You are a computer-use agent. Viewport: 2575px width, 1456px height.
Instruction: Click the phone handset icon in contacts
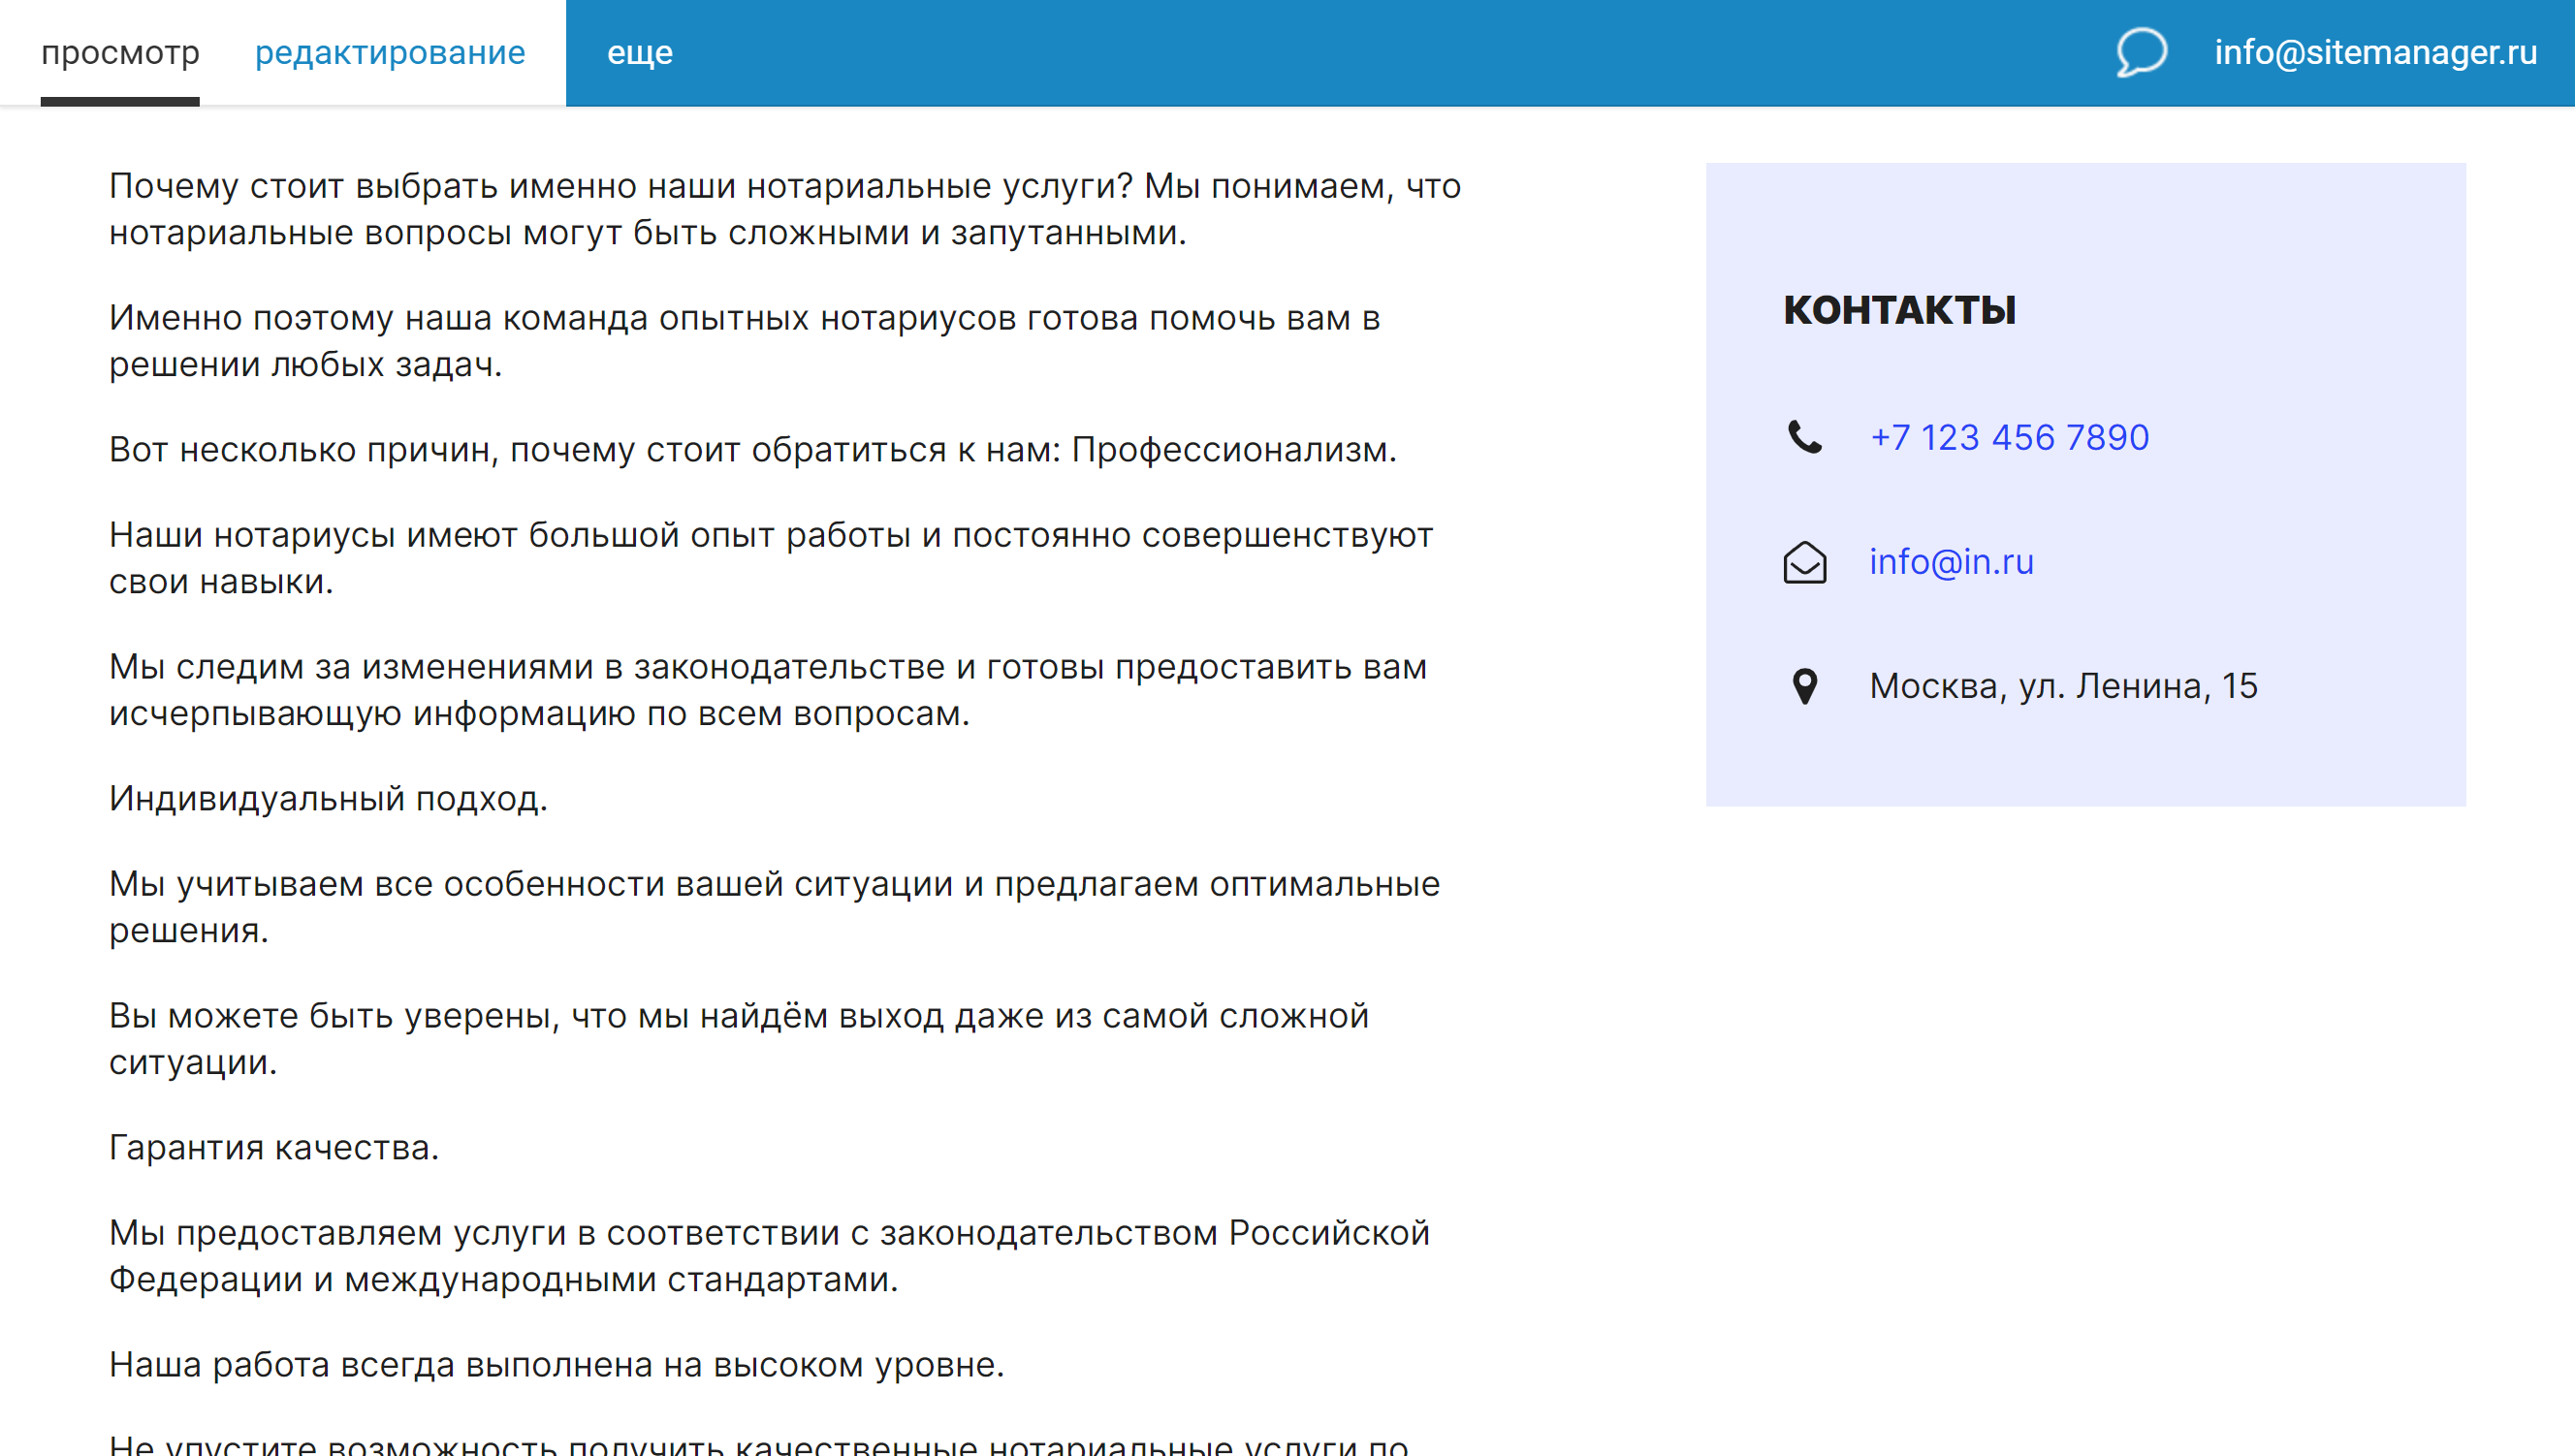(1806, 436)
